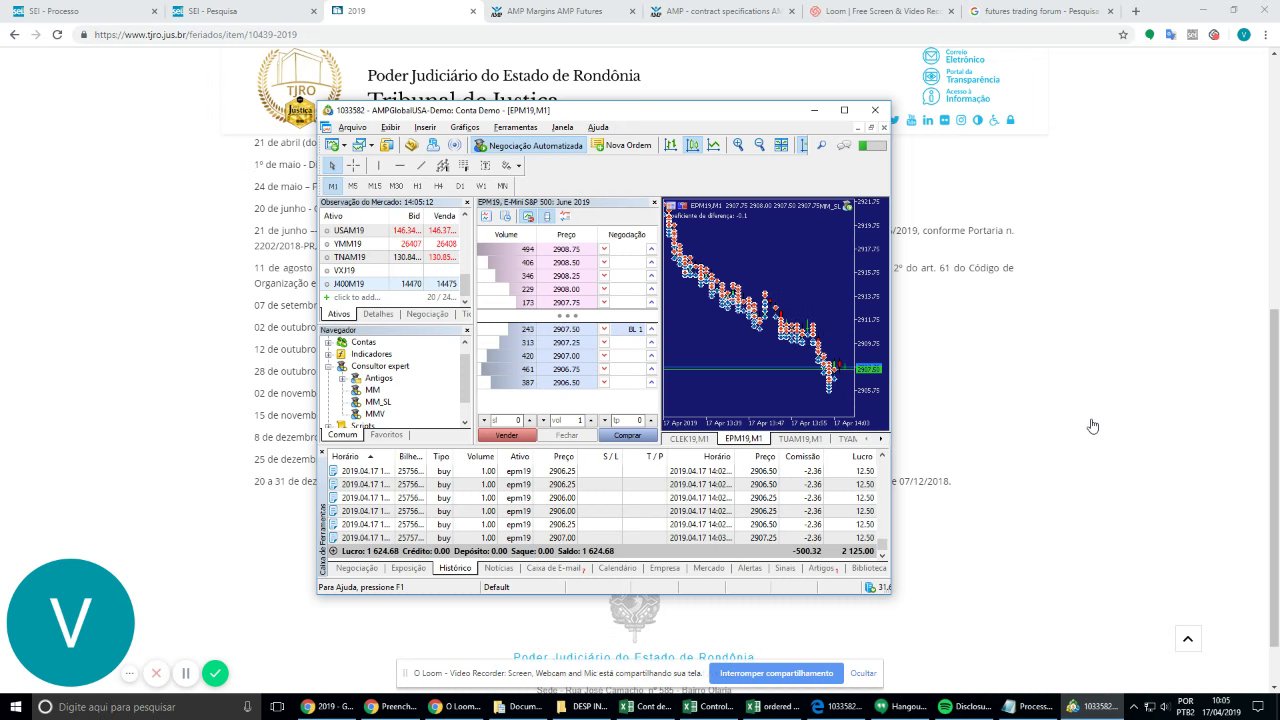Open the MetaTrader search magnifier
Image resolution: width=1280 pixels, height=720 pixels.
tap(822, 145)
